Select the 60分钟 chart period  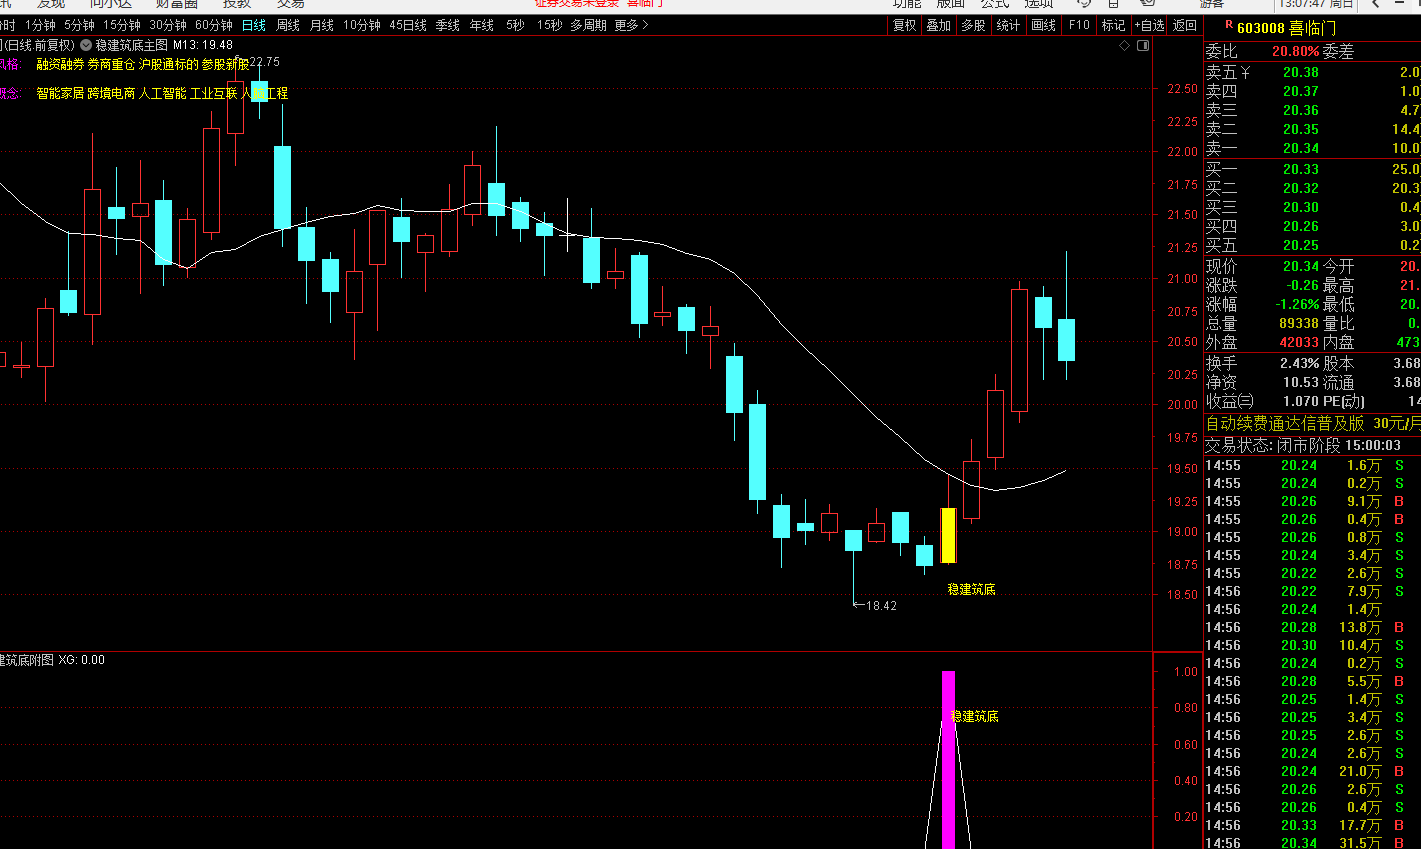tap(214, 25)
